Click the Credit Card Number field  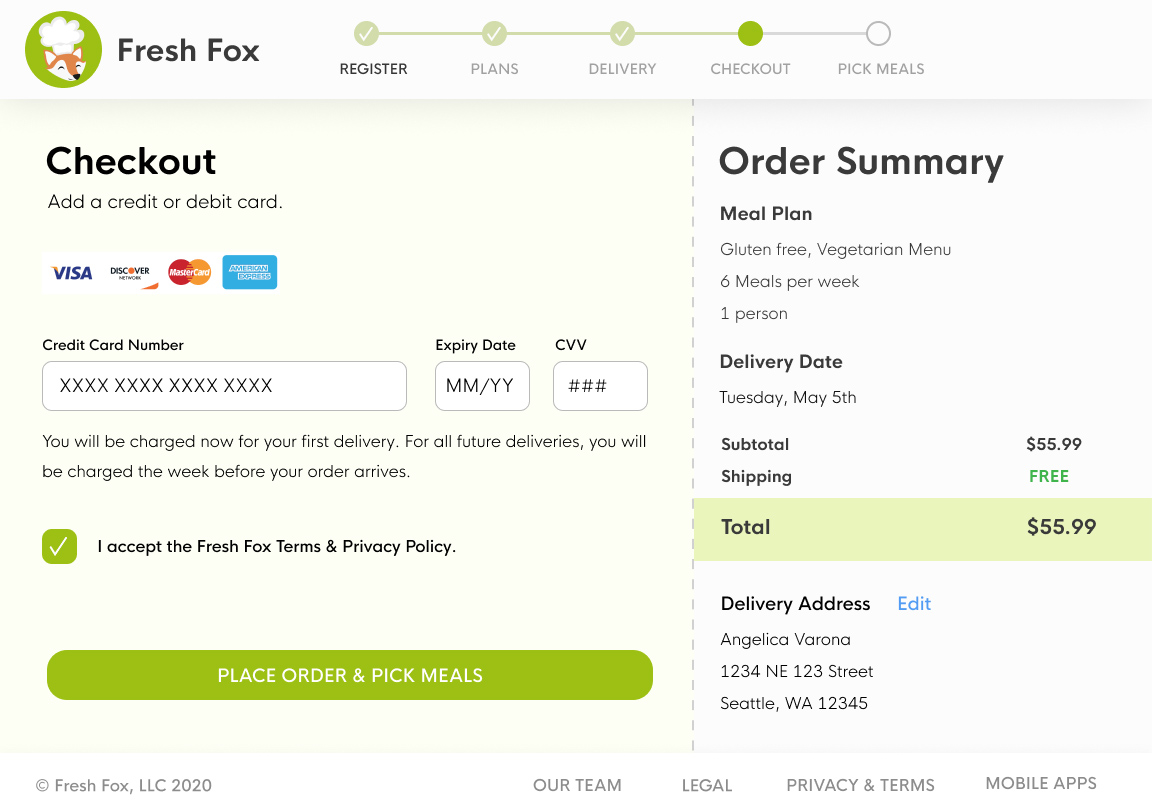click(x=224, y=386)
